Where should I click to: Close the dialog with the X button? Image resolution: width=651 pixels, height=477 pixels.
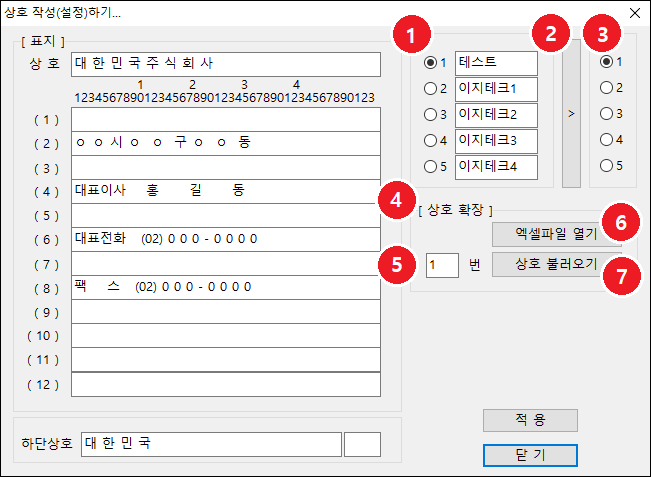(x=634, y=13)
